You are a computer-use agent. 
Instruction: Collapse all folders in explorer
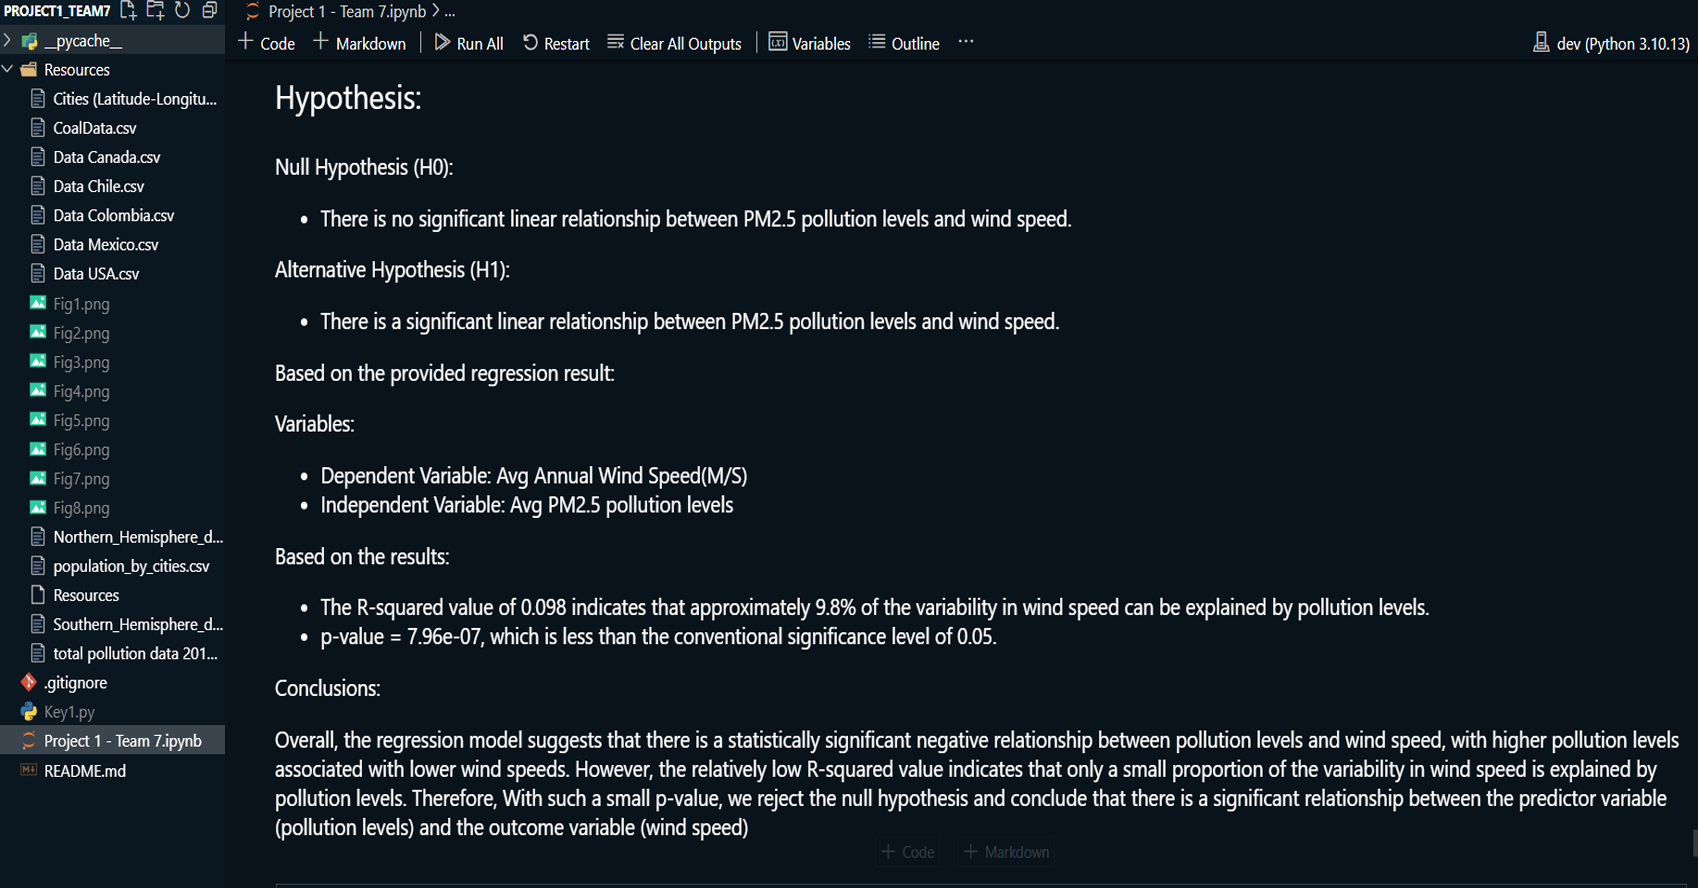point(209,11)
